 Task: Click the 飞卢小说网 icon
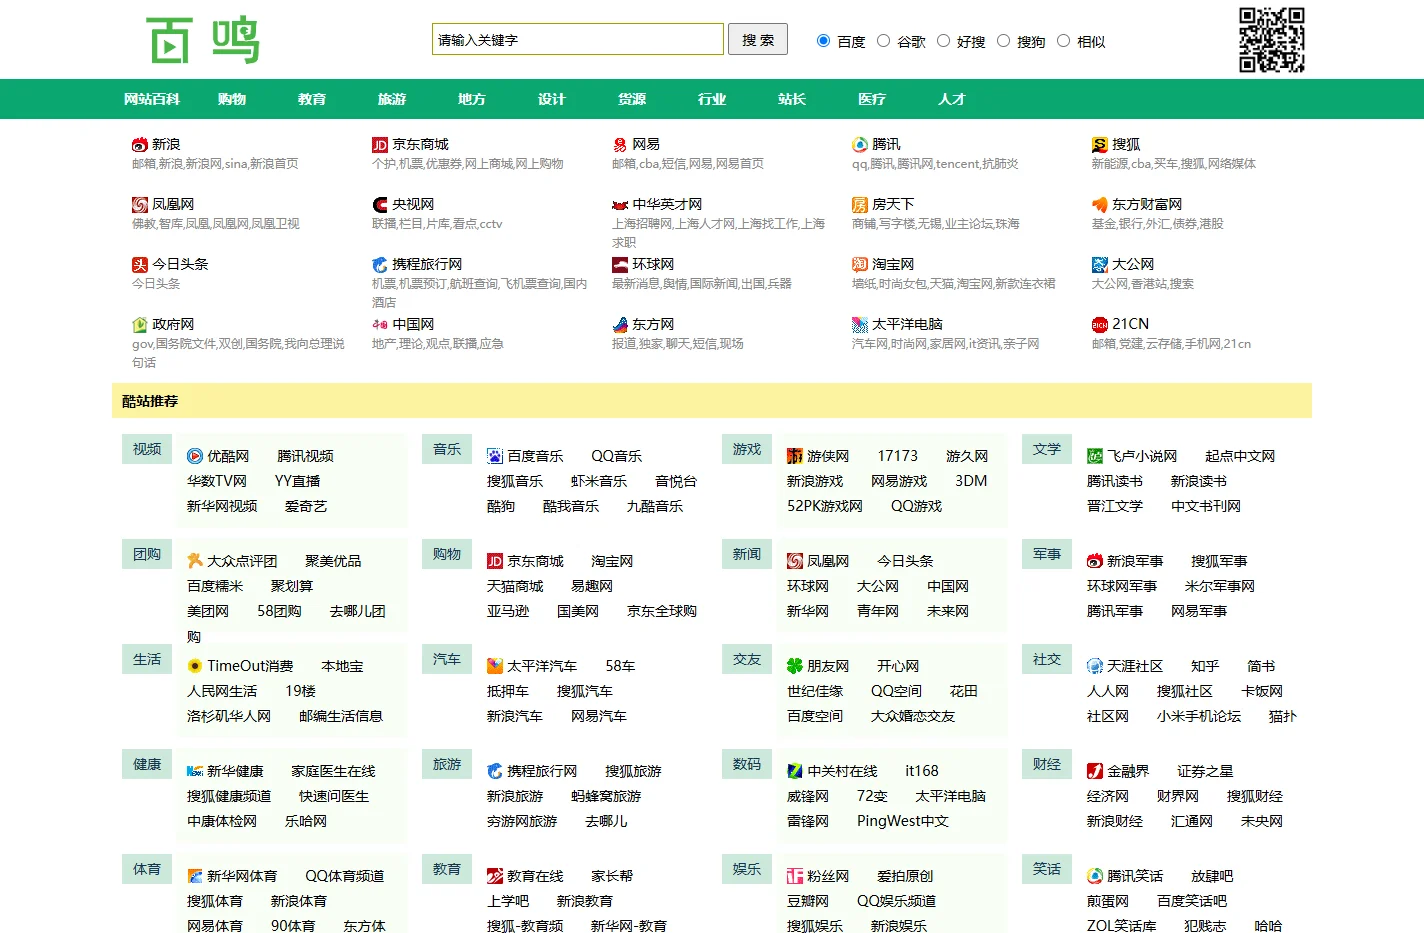tap(1095, 457)
